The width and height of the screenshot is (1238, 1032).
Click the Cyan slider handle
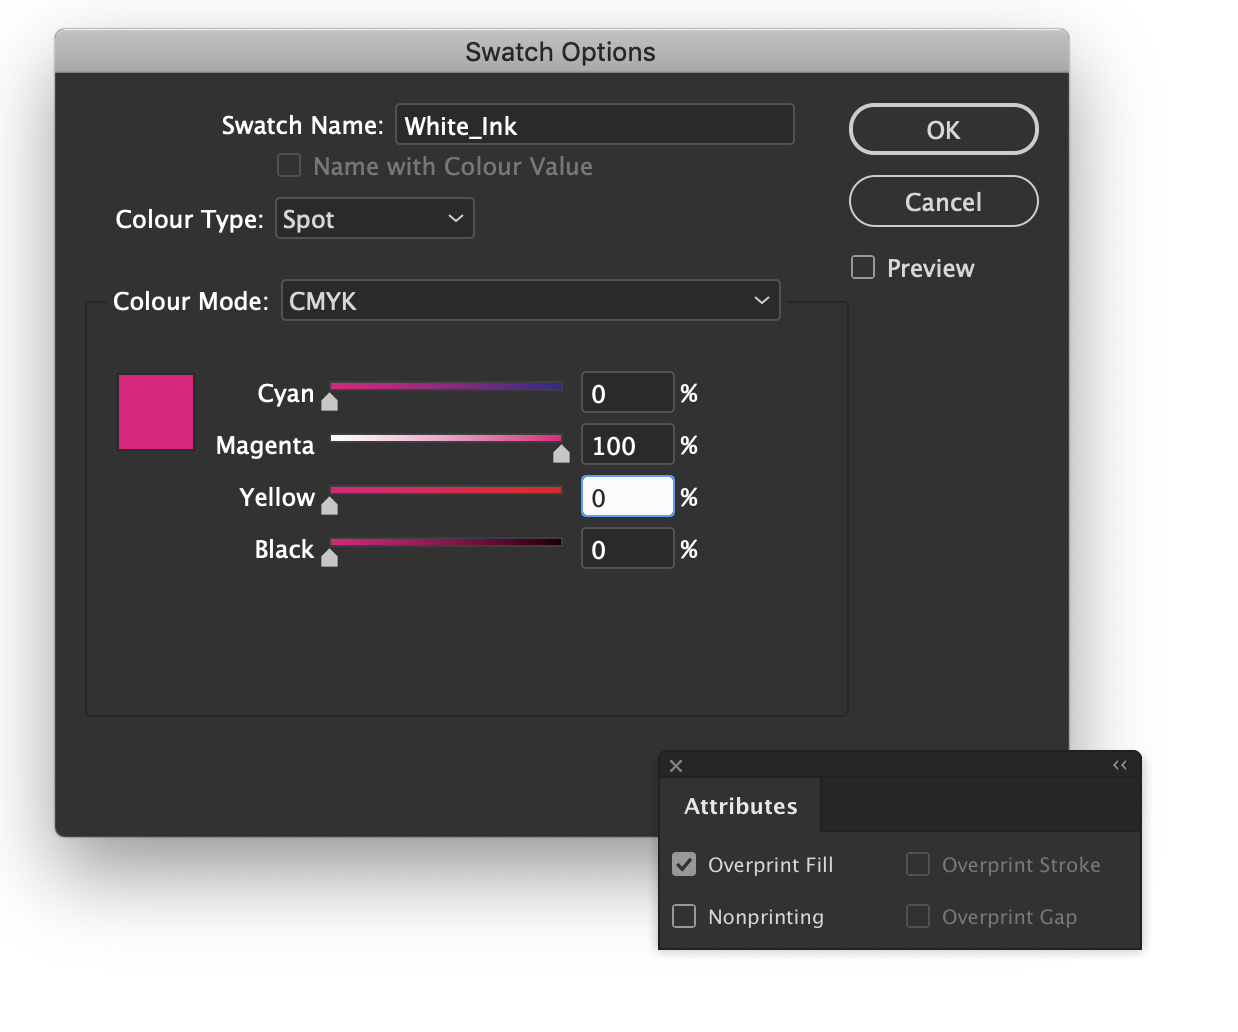(x=329, y=402)
